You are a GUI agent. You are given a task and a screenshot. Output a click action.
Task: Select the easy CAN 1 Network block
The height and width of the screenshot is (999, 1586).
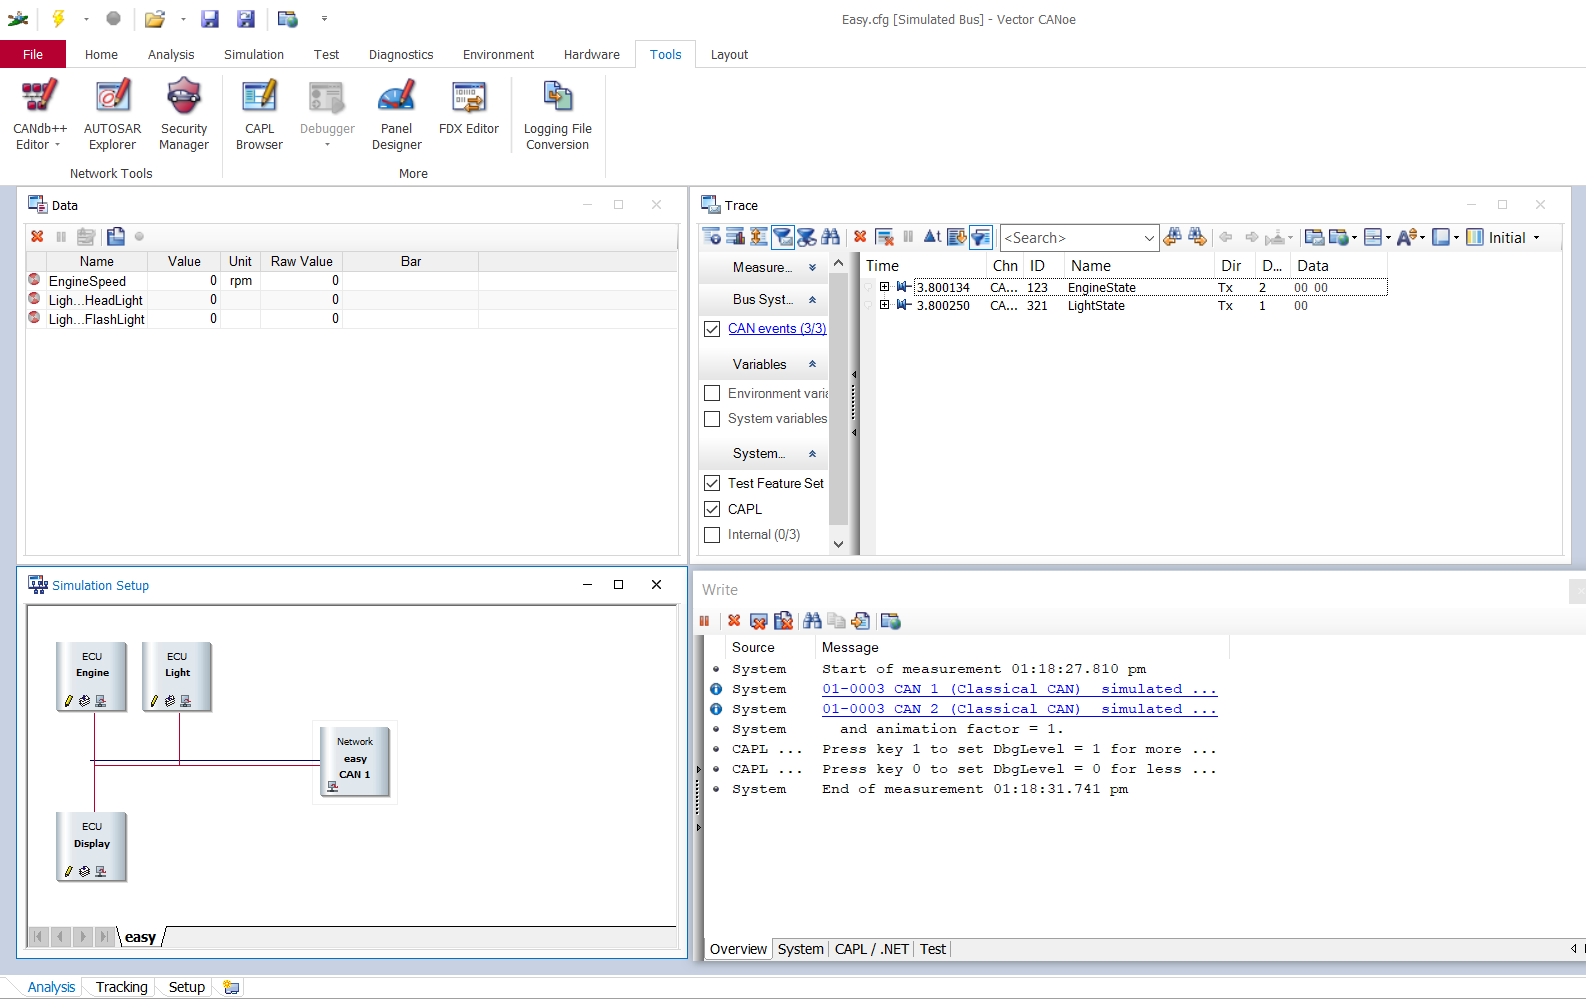[355, 761]
